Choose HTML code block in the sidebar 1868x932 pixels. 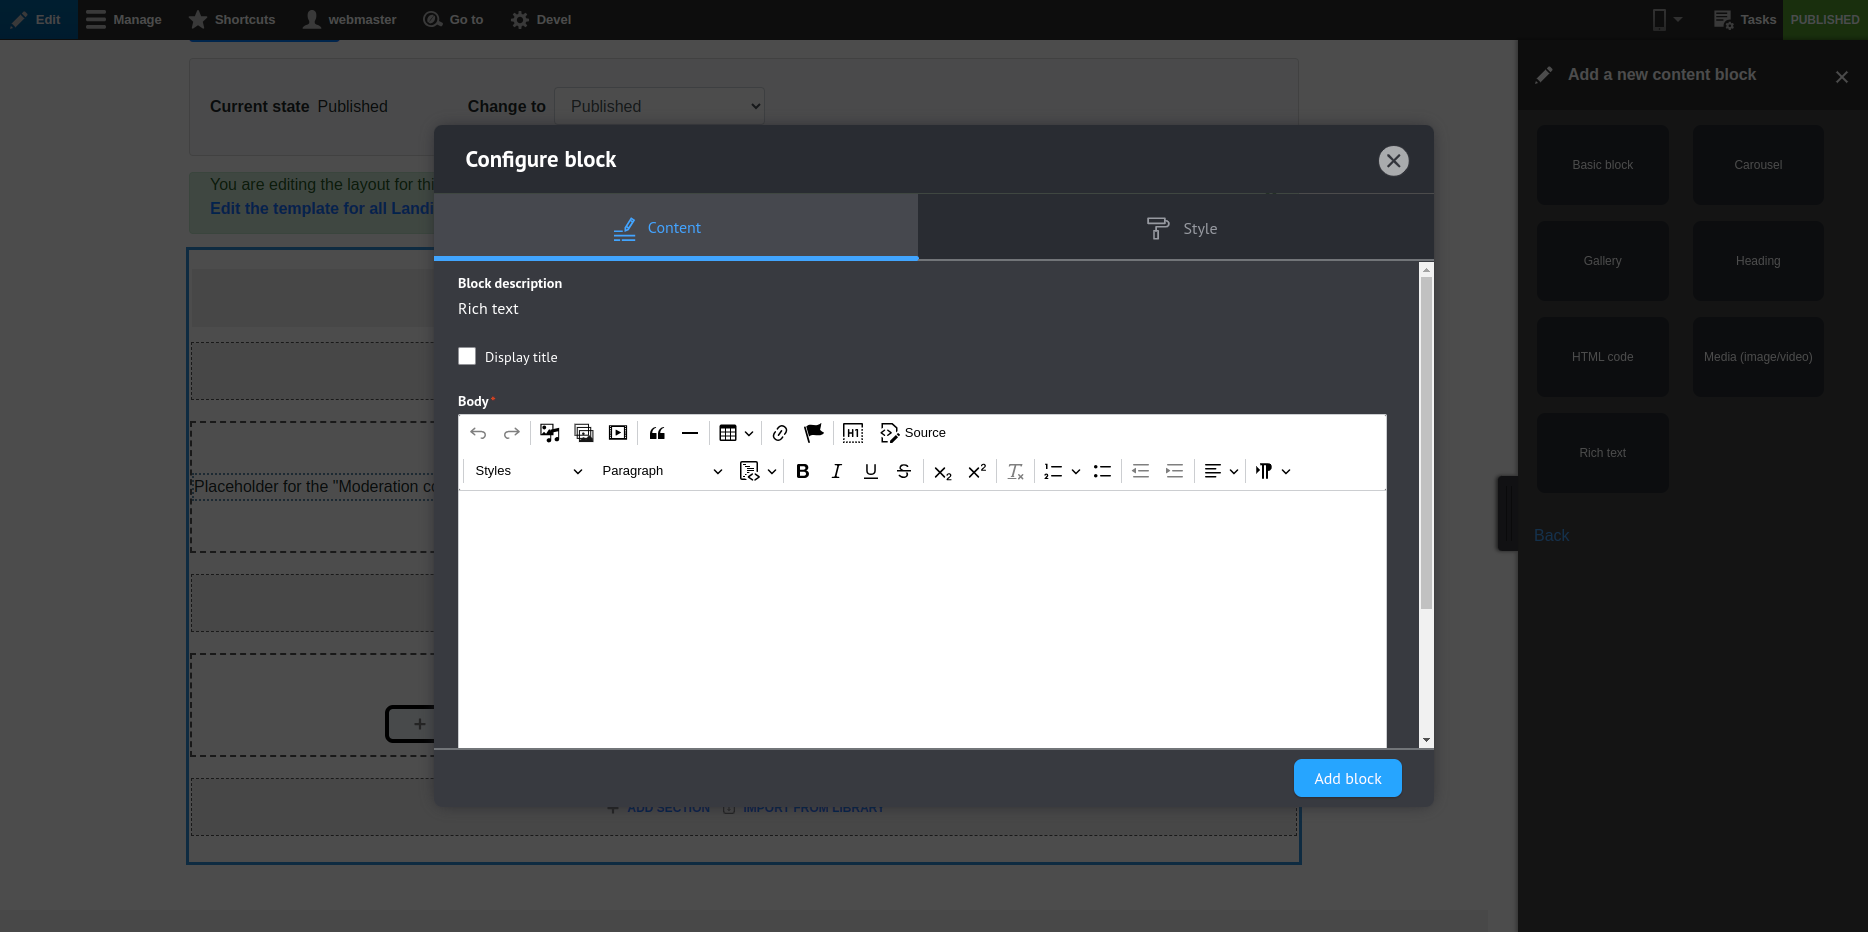point(1603,357)
